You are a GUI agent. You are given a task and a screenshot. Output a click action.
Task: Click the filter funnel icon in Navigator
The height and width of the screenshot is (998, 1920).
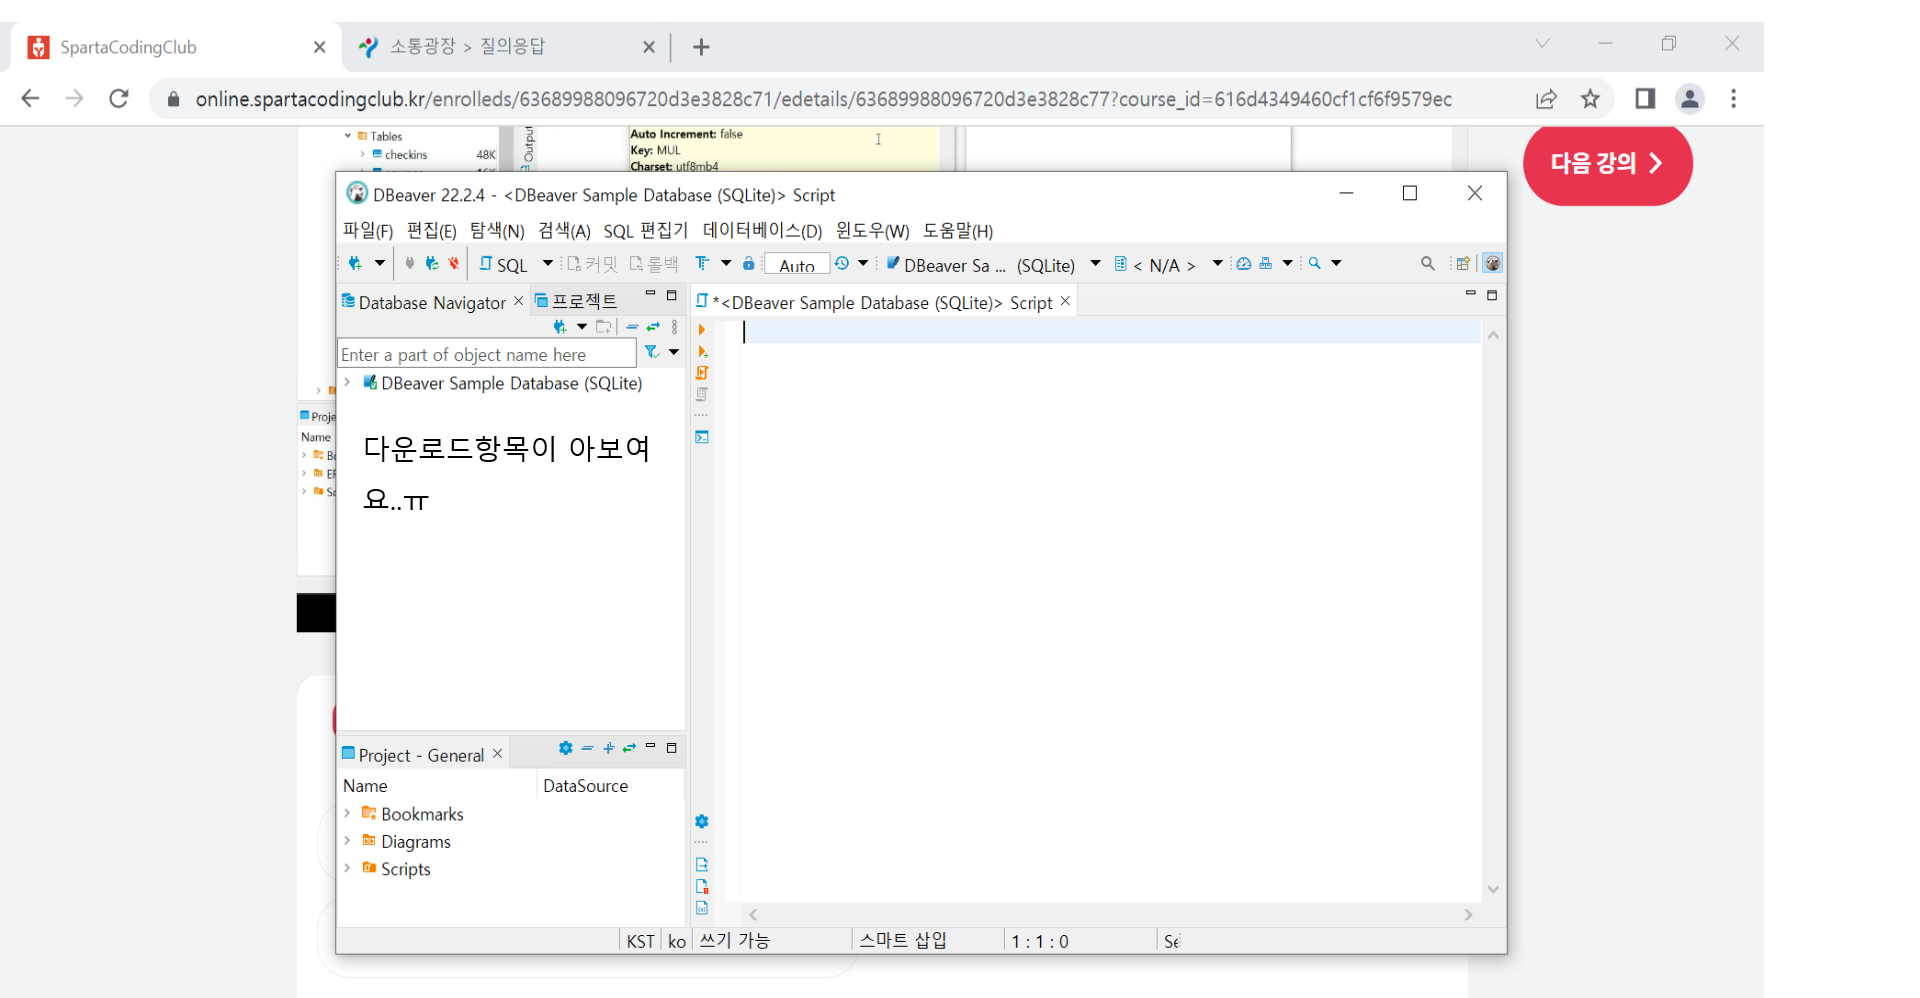point(652,352)
